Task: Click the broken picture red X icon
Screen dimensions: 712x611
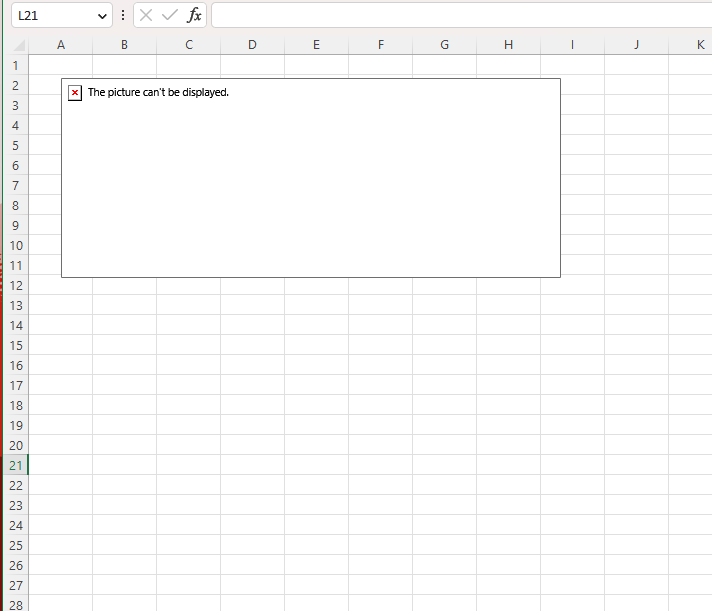Action: pyautogui.click(x=75, y=93)
